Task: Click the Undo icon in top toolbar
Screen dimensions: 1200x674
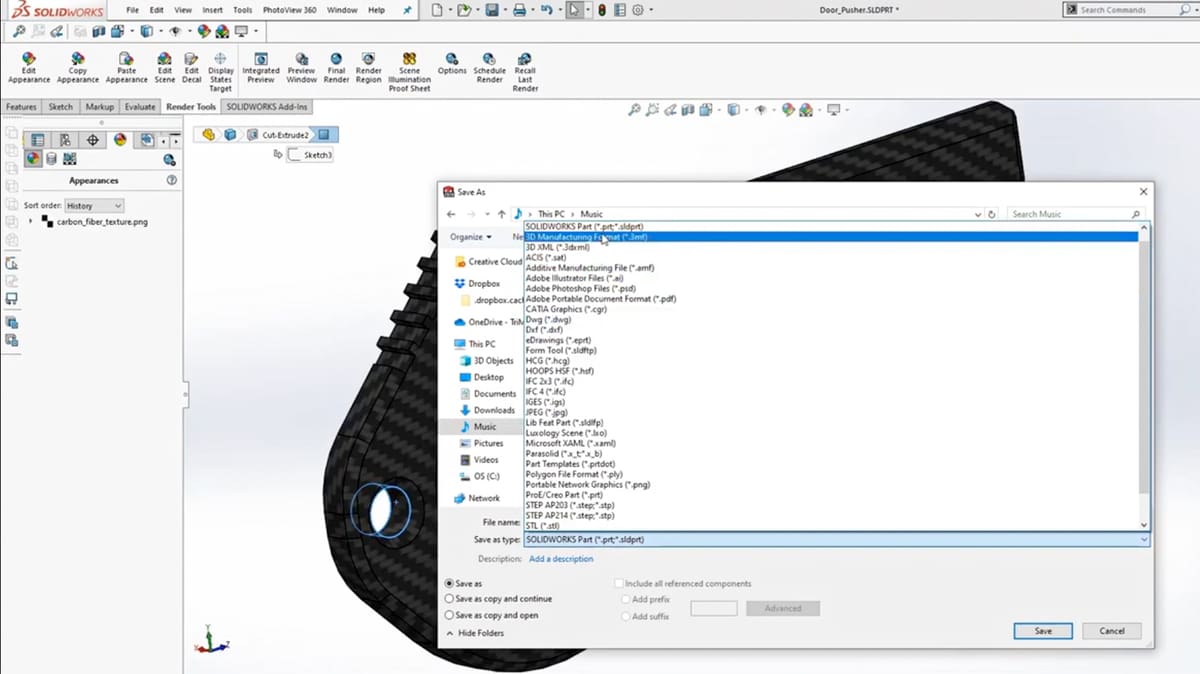Action: 546,10
